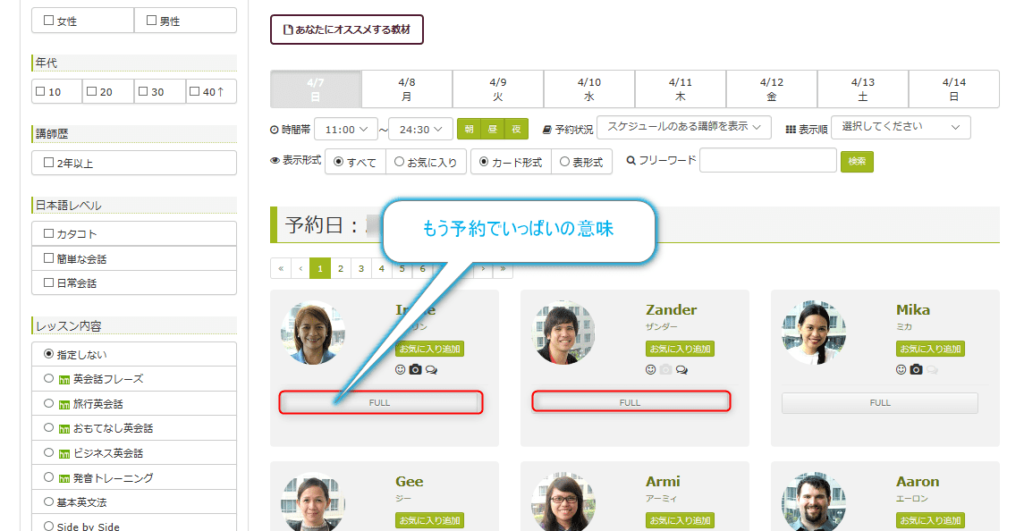Select カード形式 view radio button
Screen dimensions: 1024x531
[x=484, y=161]
